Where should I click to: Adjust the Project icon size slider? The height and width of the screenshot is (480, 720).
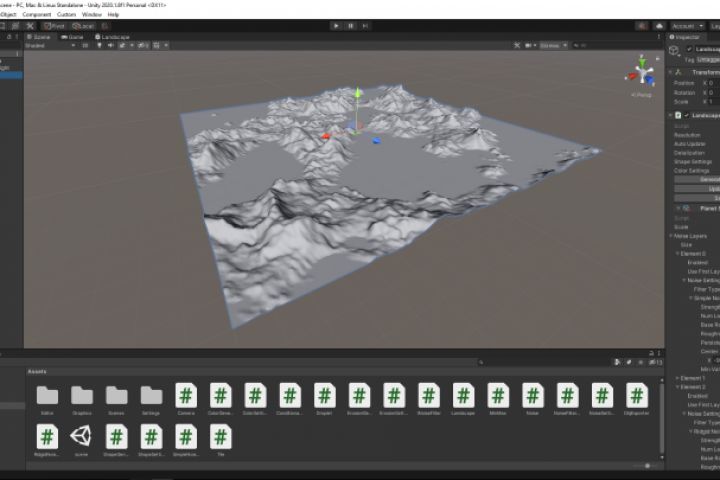tap(645, 466)
